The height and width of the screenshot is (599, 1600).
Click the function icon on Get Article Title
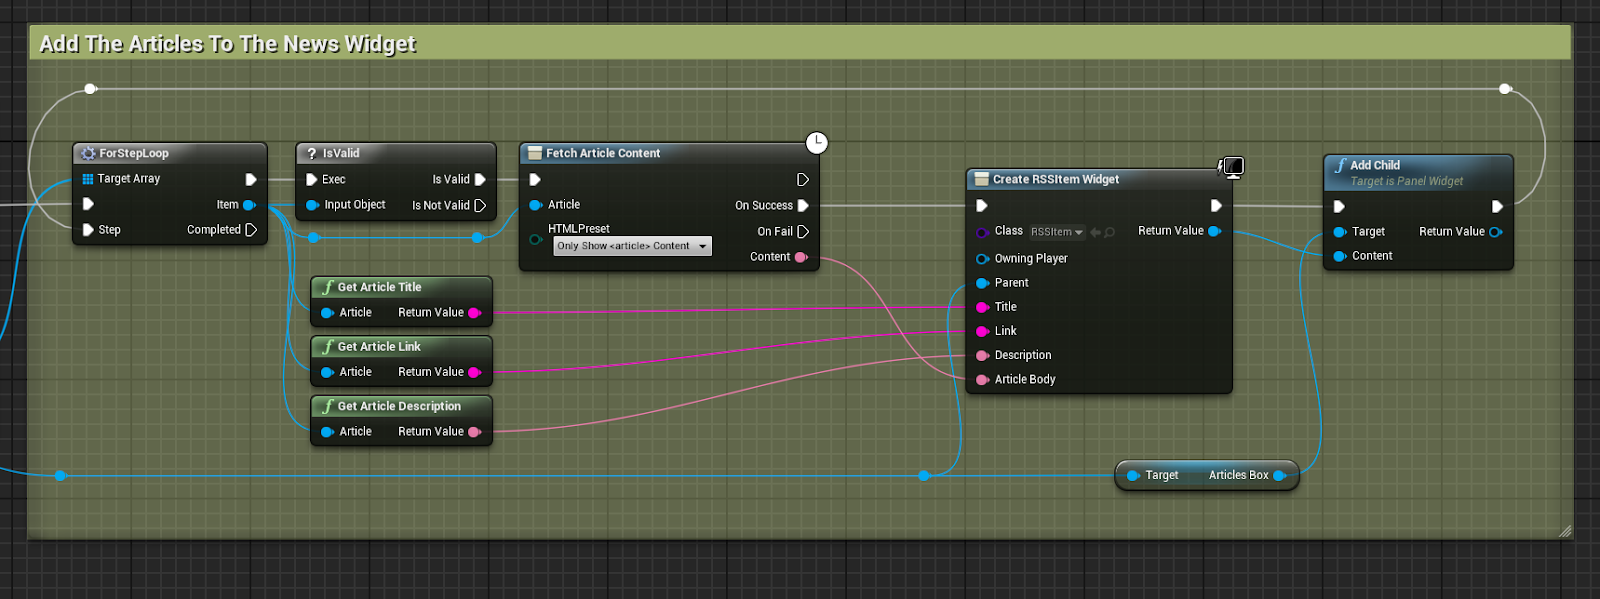tap(327, 287)
